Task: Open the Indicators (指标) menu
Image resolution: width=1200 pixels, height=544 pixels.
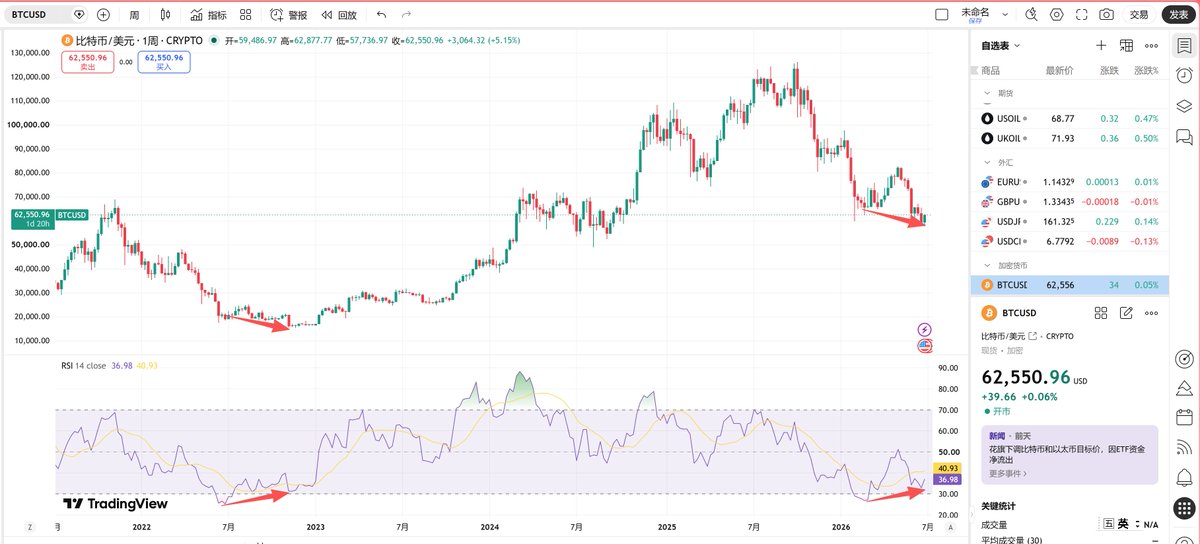Action: pyautogui.click(x=208, y=15)
